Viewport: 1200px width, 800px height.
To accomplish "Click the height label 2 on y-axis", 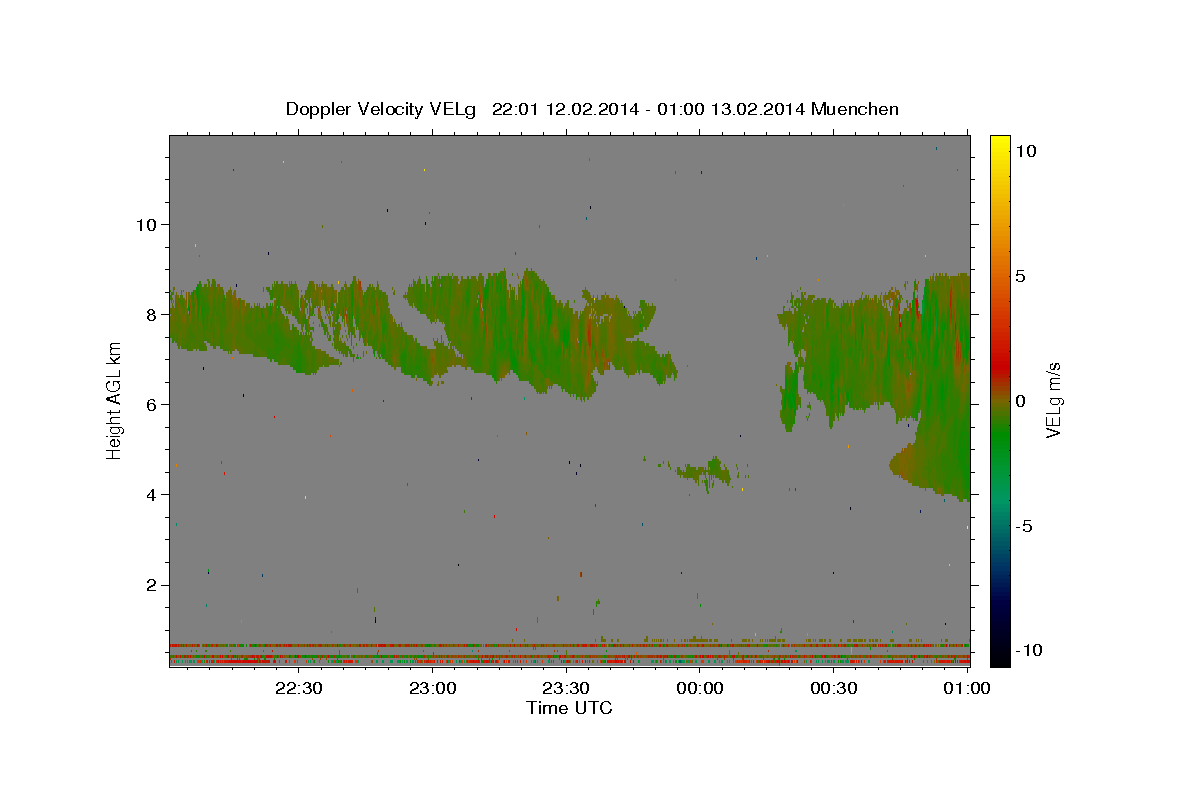I will (x=150, y=585).
